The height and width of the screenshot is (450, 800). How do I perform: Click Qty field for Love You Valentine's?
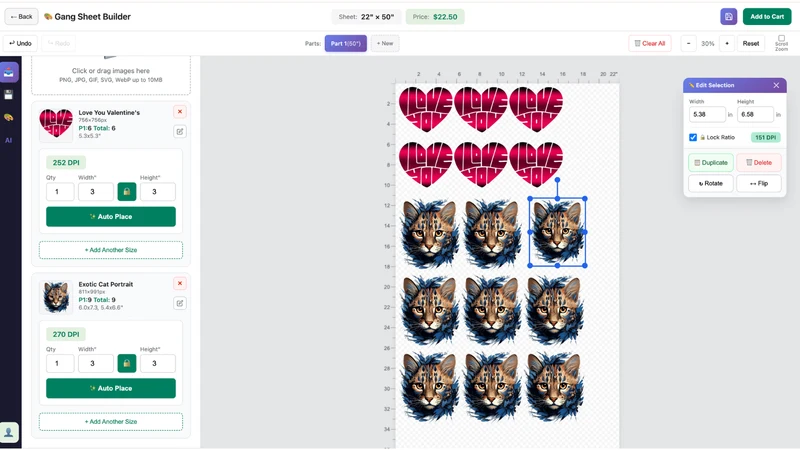[60, 192]
